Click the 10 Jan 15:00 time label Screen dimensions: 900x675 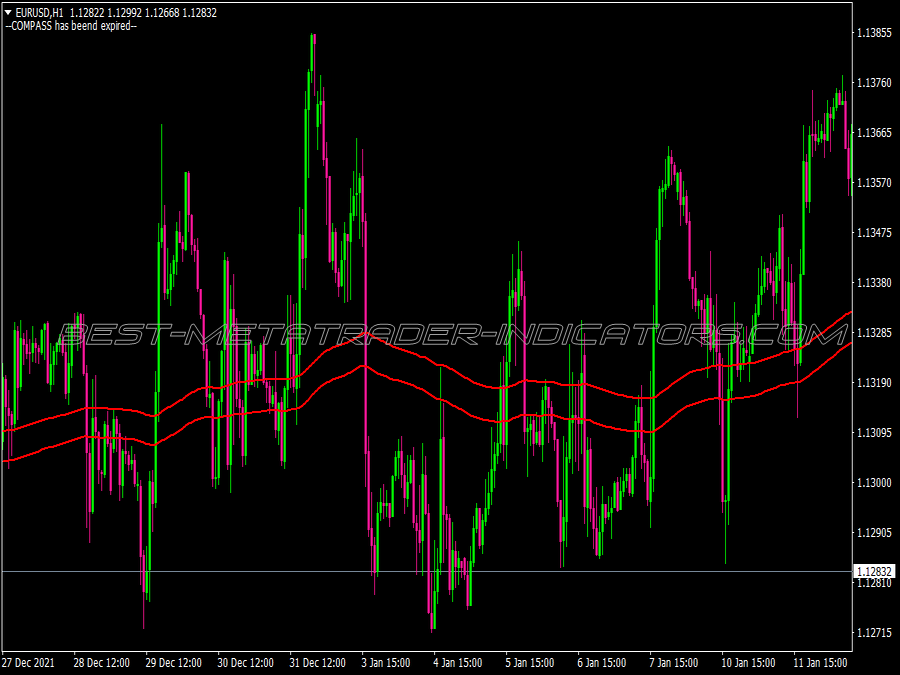tap(748, 663)
